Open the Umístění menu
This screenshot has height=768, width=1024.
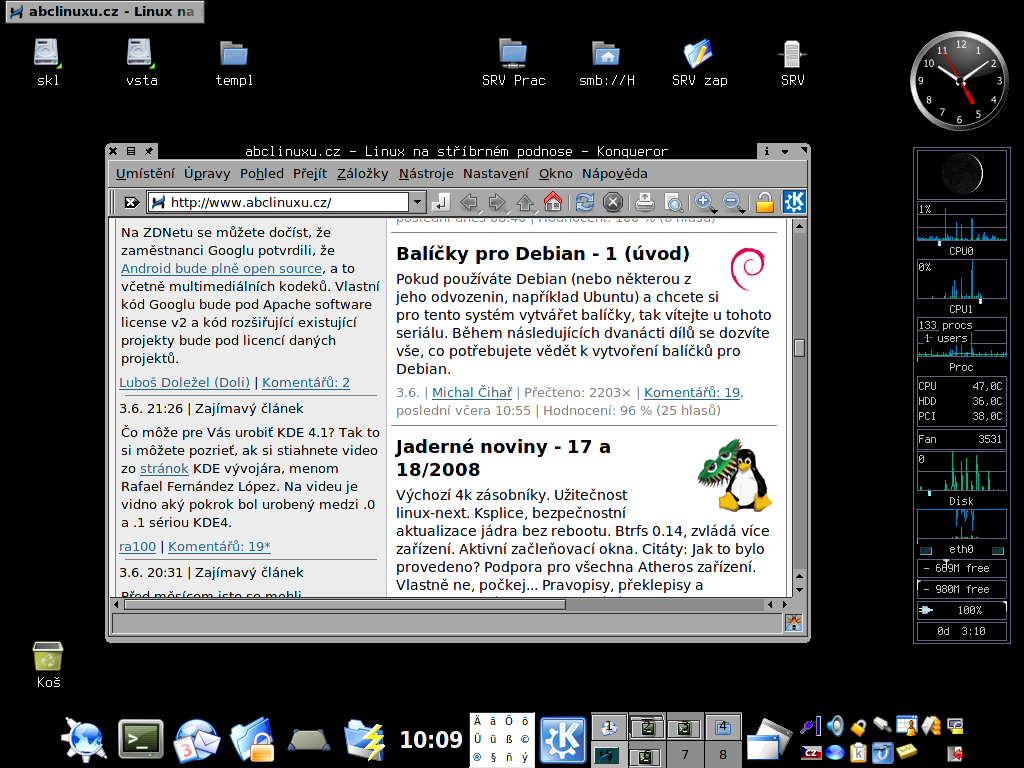pos(145,174)
